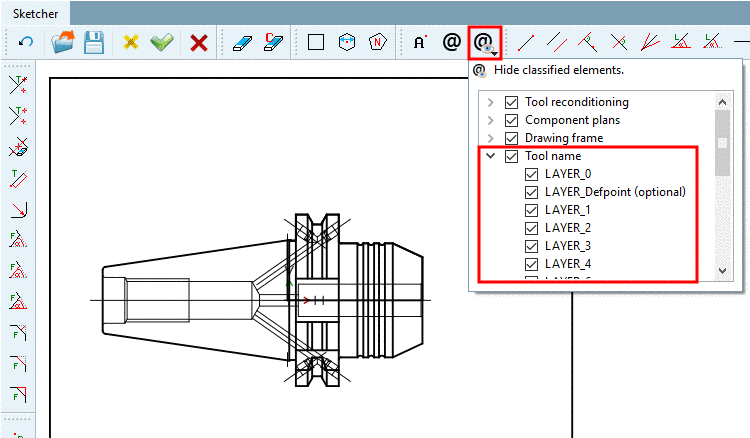The image size is (750, 438).
Task: Click the plain @ classification icon
Action: coord(452,42)
